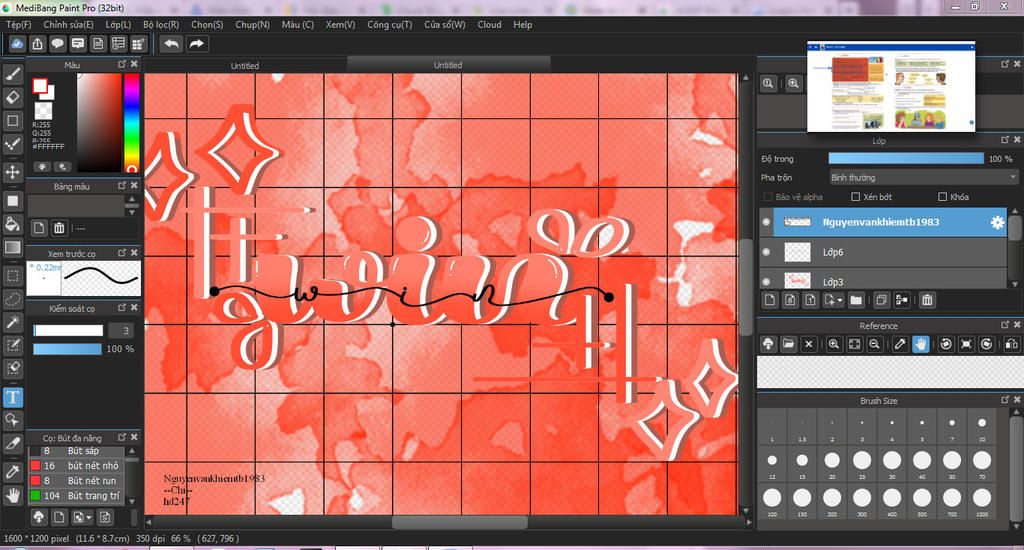Screen dimensions: 1024x550
Task: Click the Undo arrow in toolbar
Action: click(x=171, y=44)
